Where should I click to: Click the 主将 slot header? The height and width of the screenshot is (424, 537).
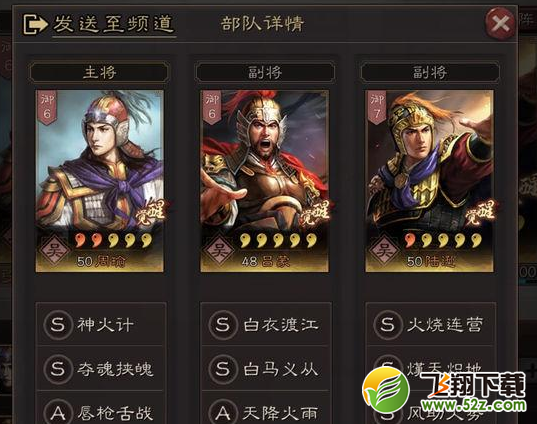pyautogui.click(x=99, y=72)
